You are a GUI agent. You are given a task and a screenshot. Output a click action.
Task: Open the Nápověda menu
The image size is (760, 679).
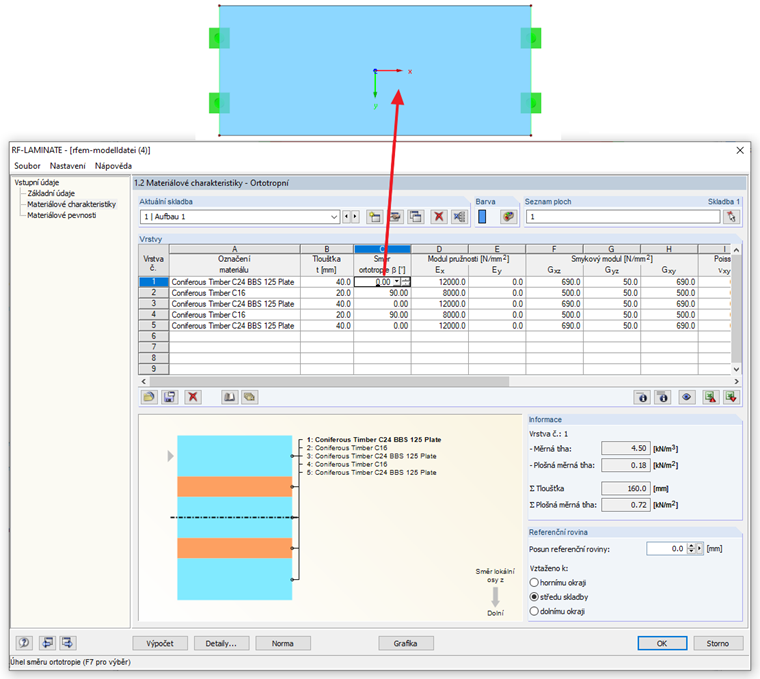tap(113, 166)
